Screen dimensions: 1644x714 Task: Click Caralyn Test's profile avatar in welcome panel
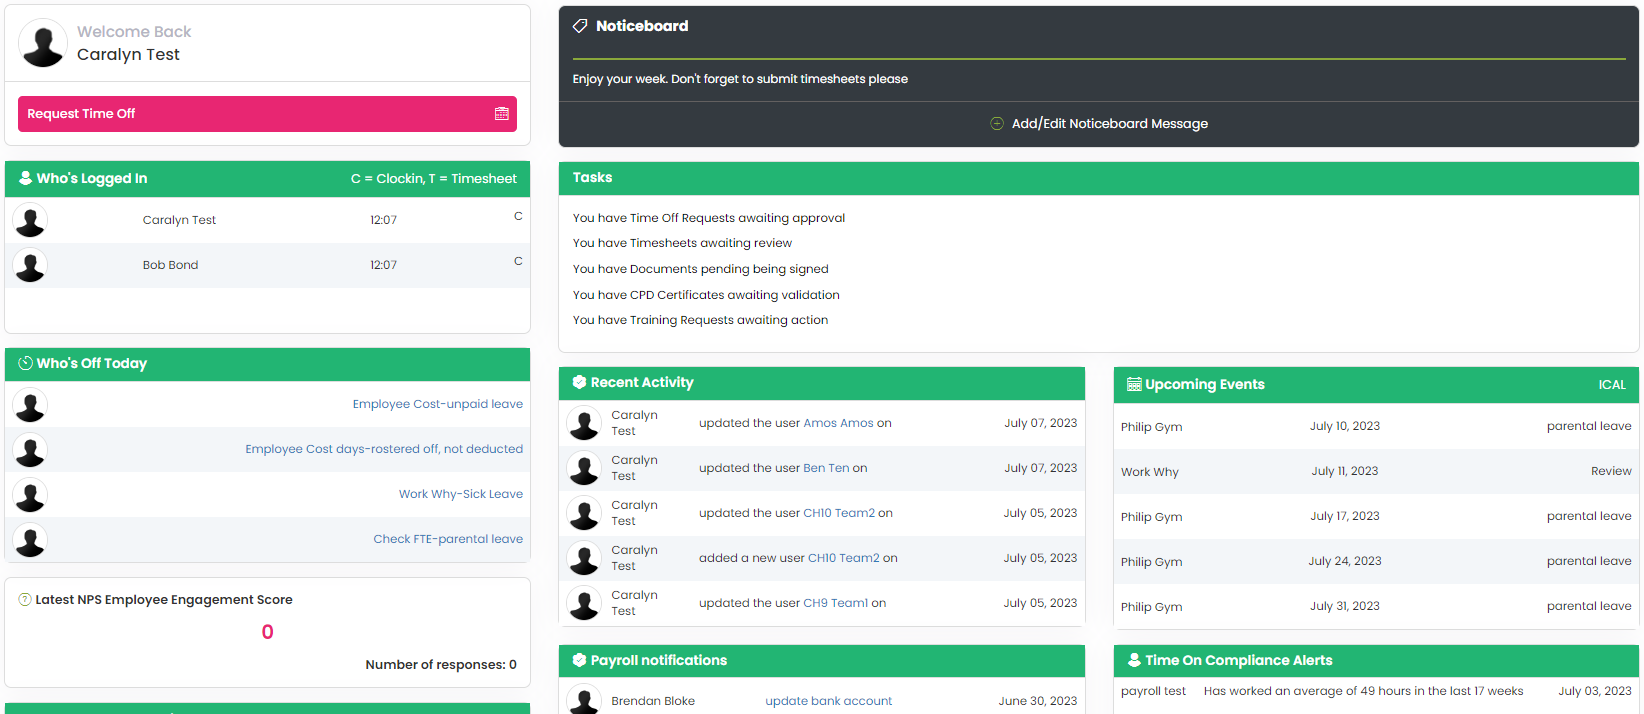pos(43,44)
